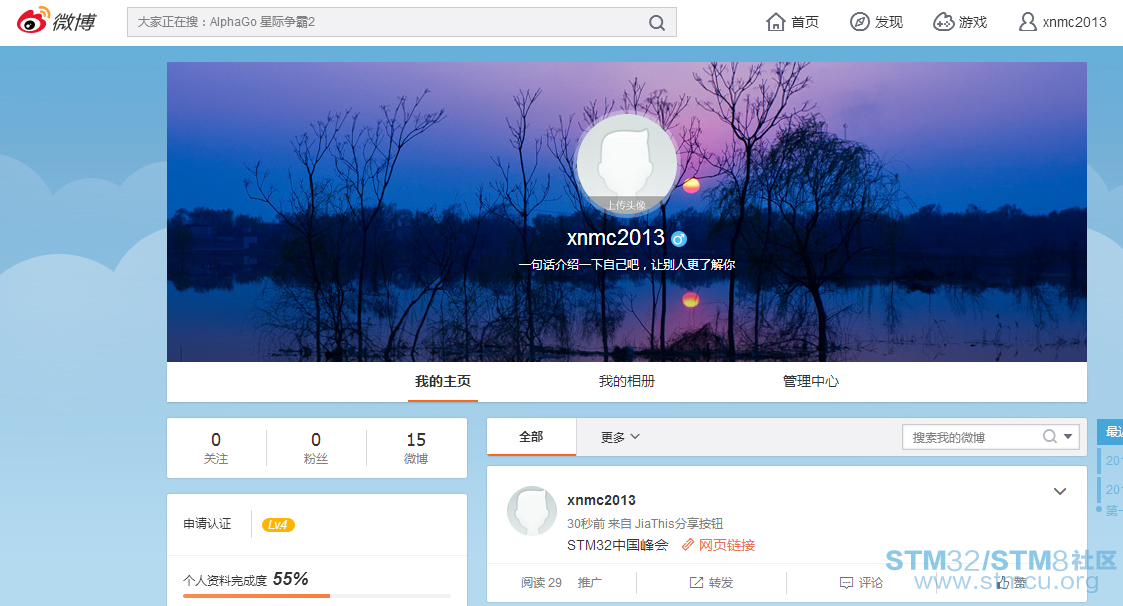Click xnmc2013 post author name
The image size is (1123, 606).
602,500
